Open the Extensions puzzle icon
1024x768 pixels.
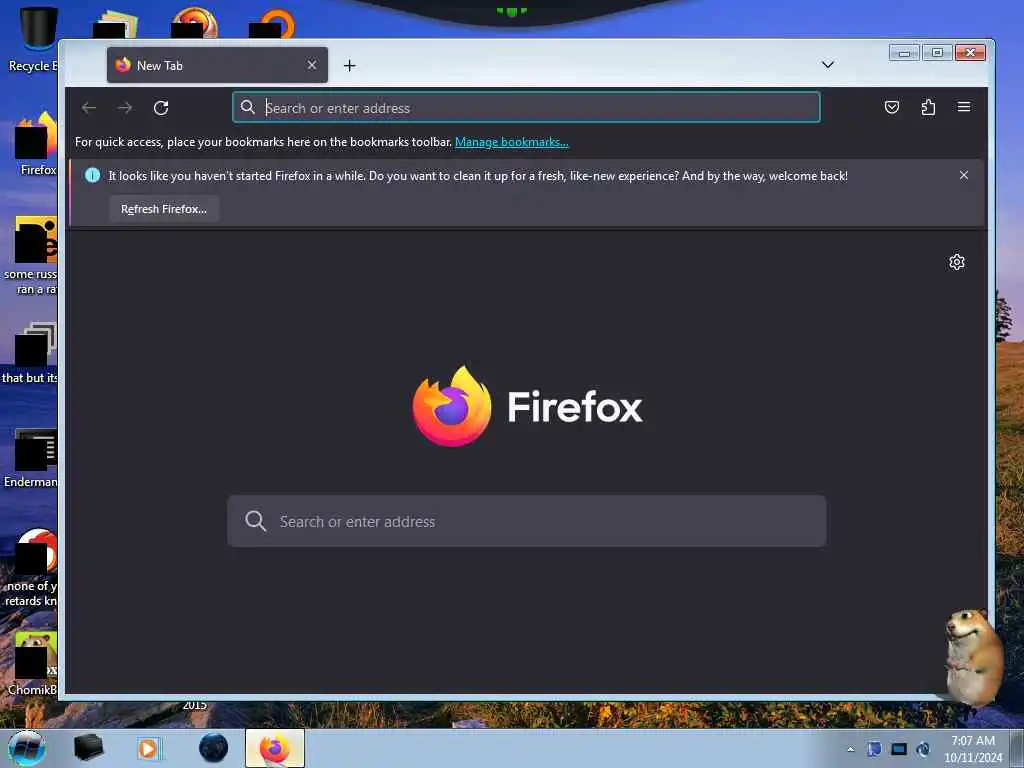tap(928, 107)
